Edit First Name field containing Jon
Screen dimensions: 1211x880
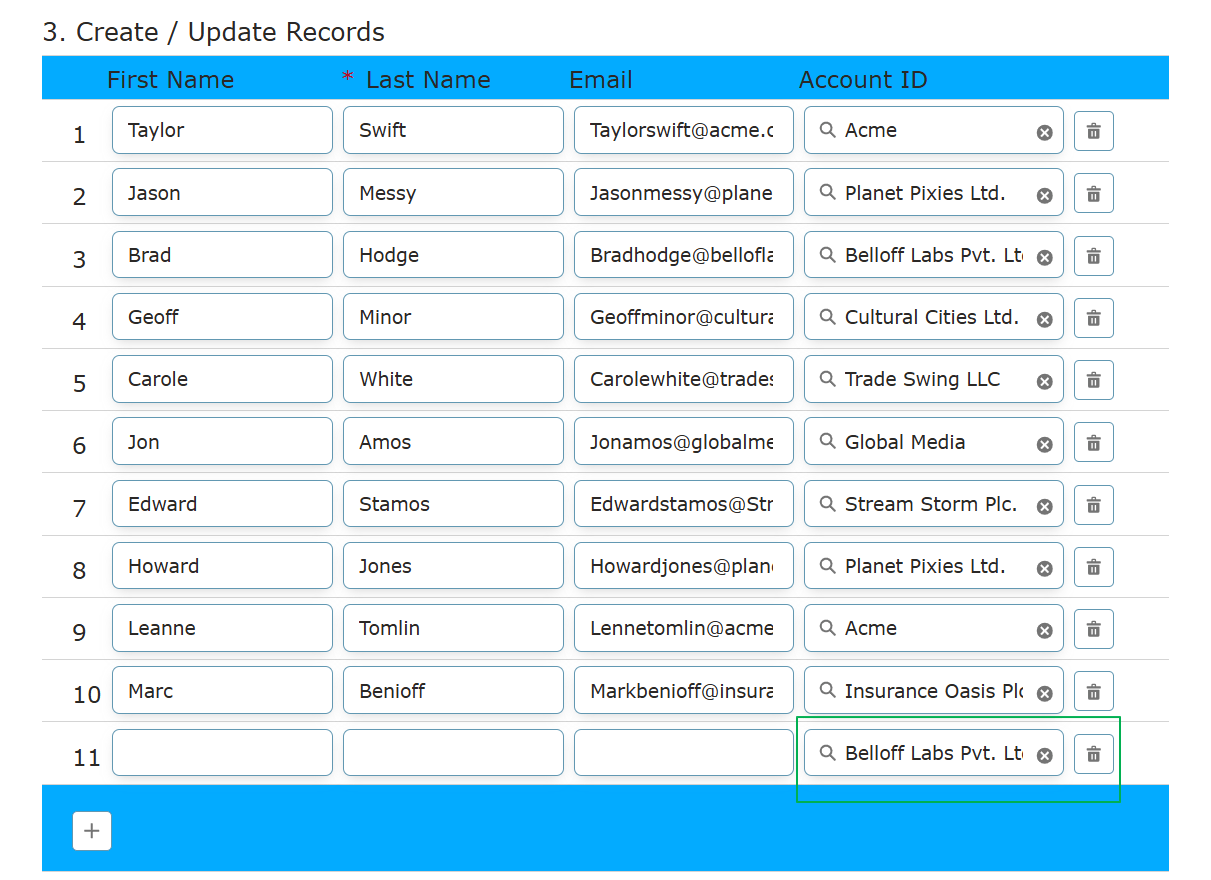click(x=222, y=442)
